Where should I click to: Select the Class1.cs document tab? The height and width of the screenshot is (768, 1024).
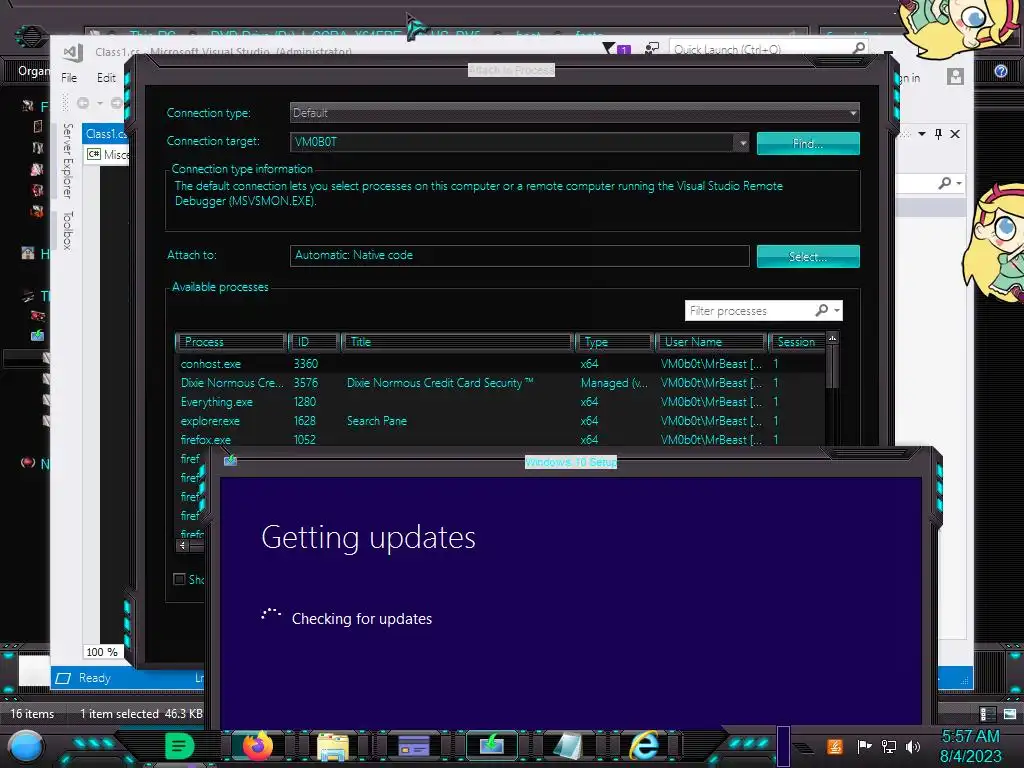tap(105, 134)
